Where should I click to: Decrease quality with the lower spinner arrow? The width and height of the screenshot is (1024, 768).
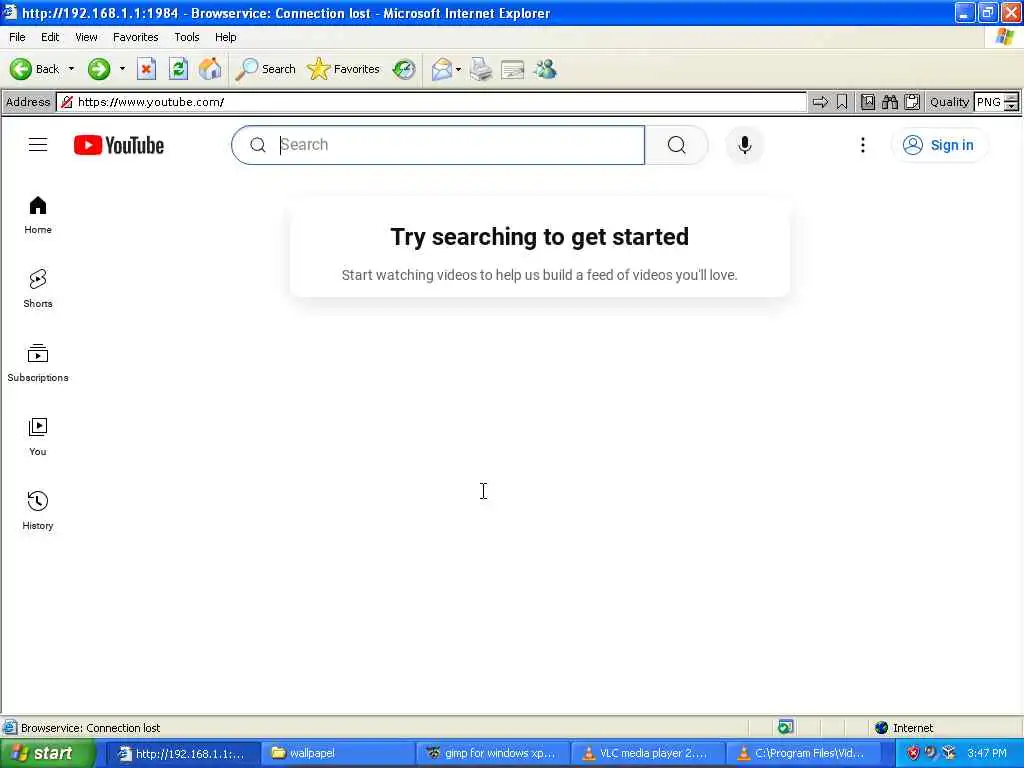tap(1011, 106)
